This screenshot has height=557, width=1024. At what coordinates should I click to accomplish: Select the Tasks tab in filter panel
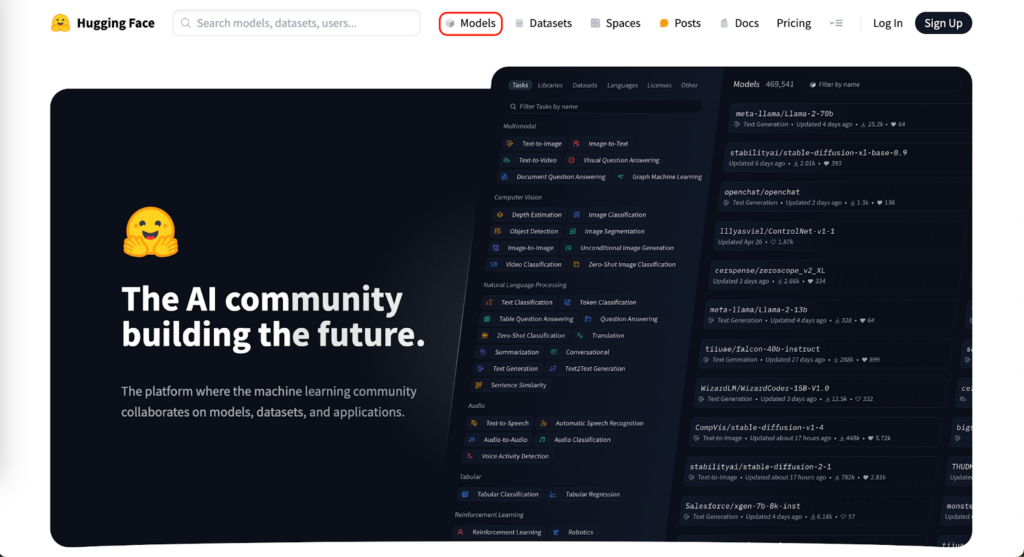click(x=520, y=86)
